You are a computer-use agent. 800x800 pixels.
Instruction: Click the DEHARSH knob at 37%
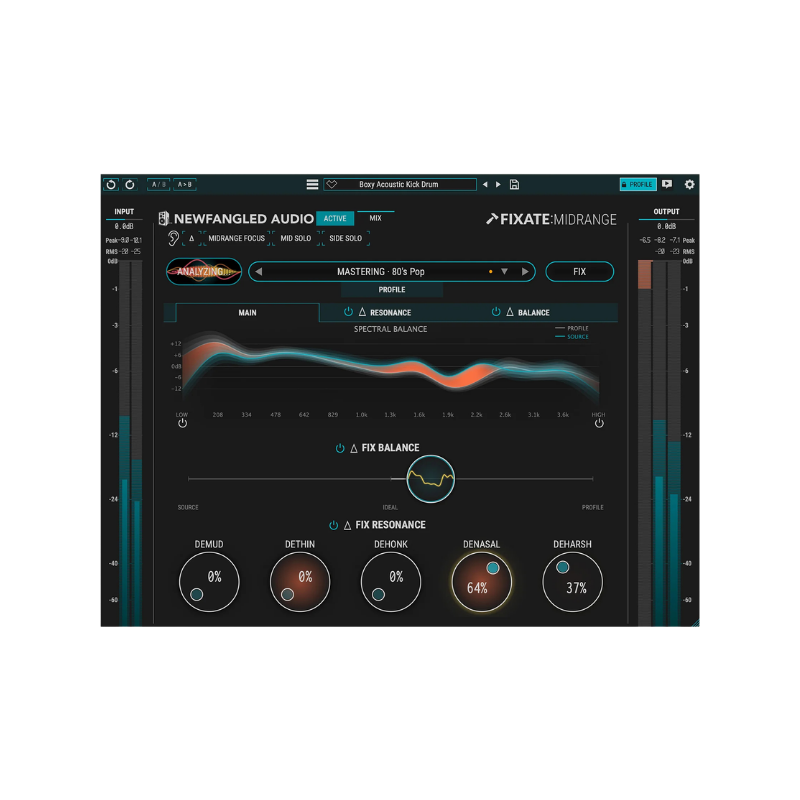572,582
